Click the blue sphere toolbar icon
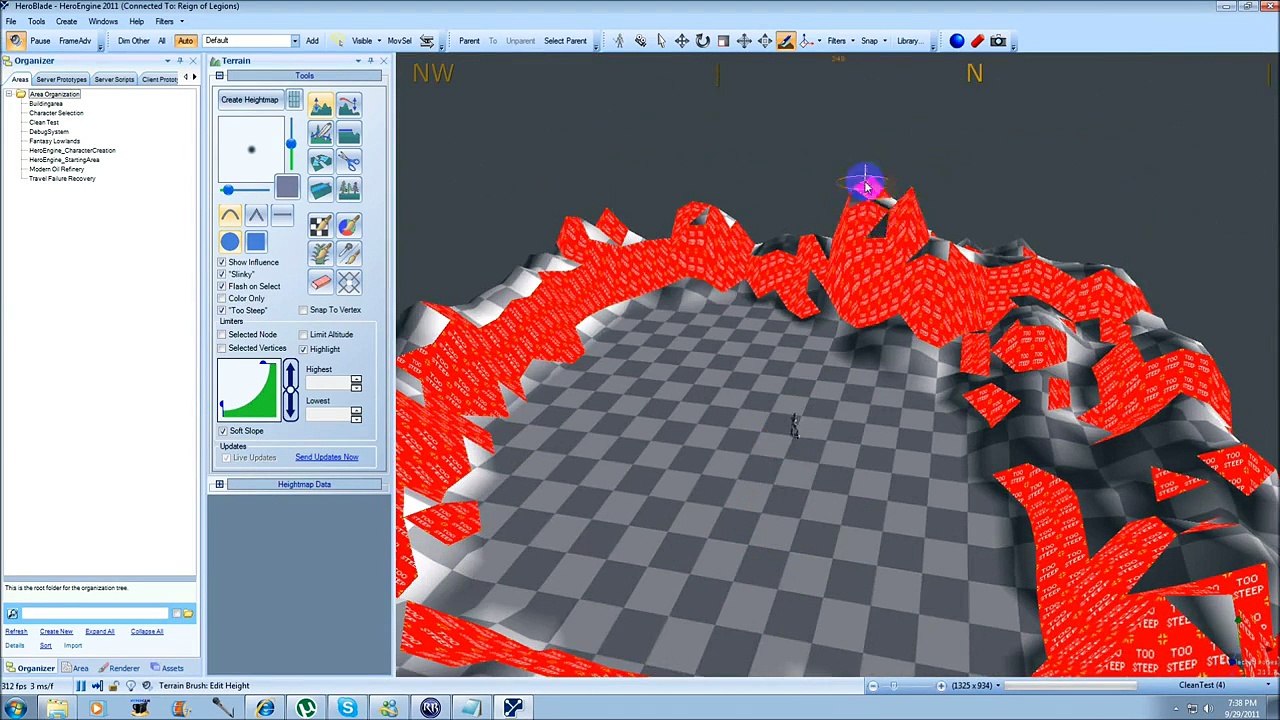The image size is (1280, 720). 957,41
